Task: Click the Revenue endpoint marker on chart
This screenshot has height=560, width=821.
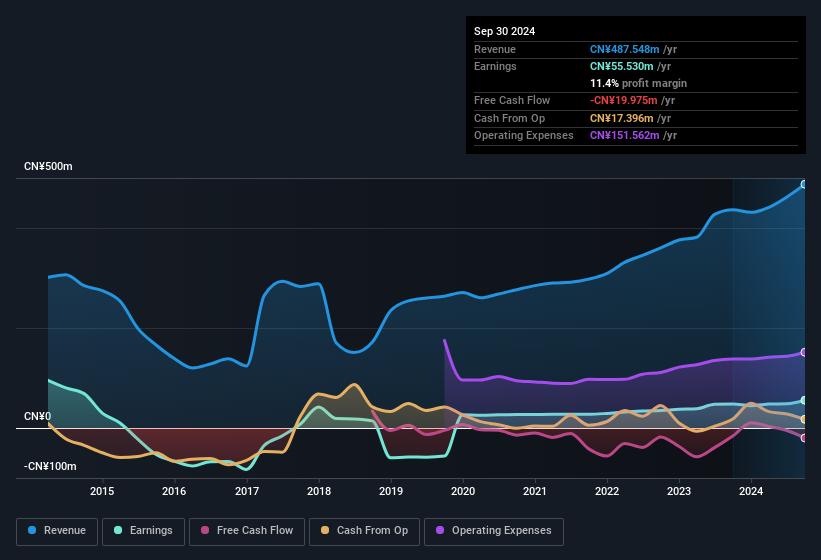Action: [x=804, y=184]
